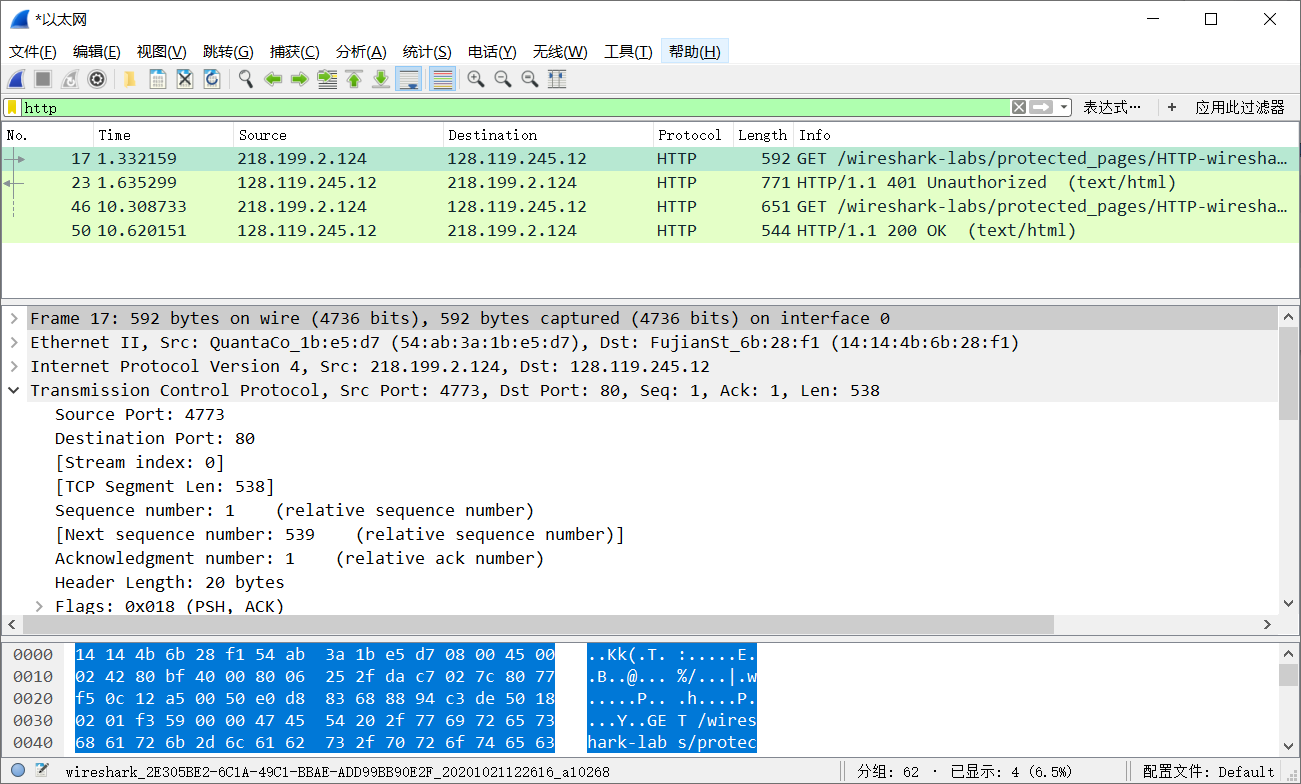Click the 表达式… button

click(1112, 107)
